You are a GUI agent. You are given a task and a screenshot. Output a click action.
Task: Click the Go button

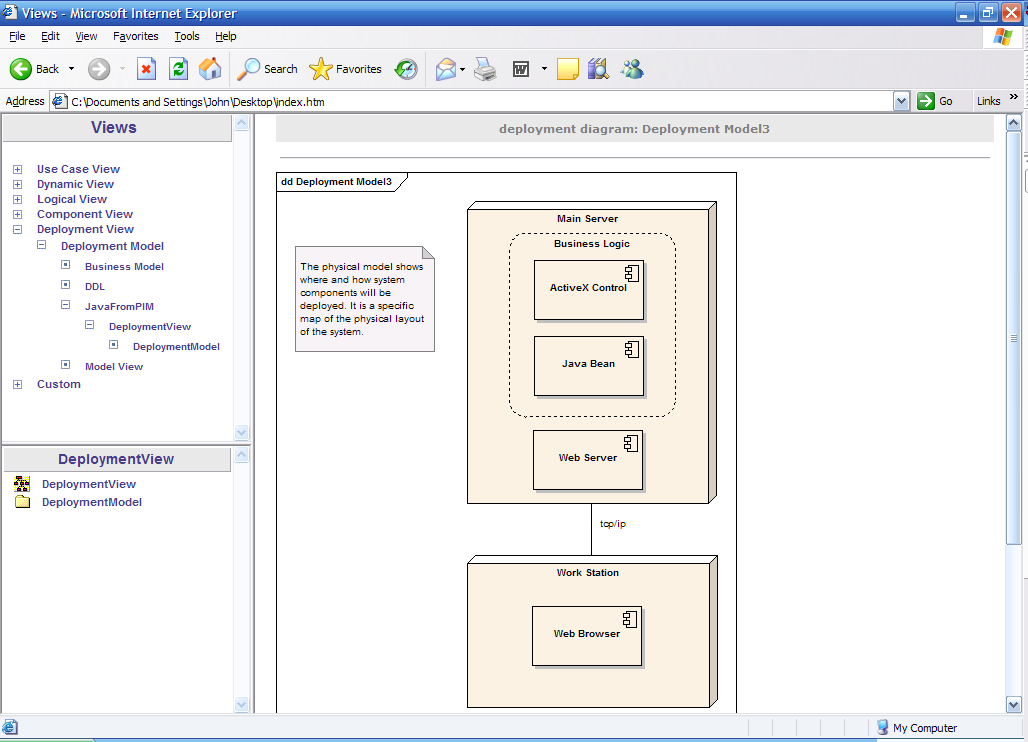(935, 101)
